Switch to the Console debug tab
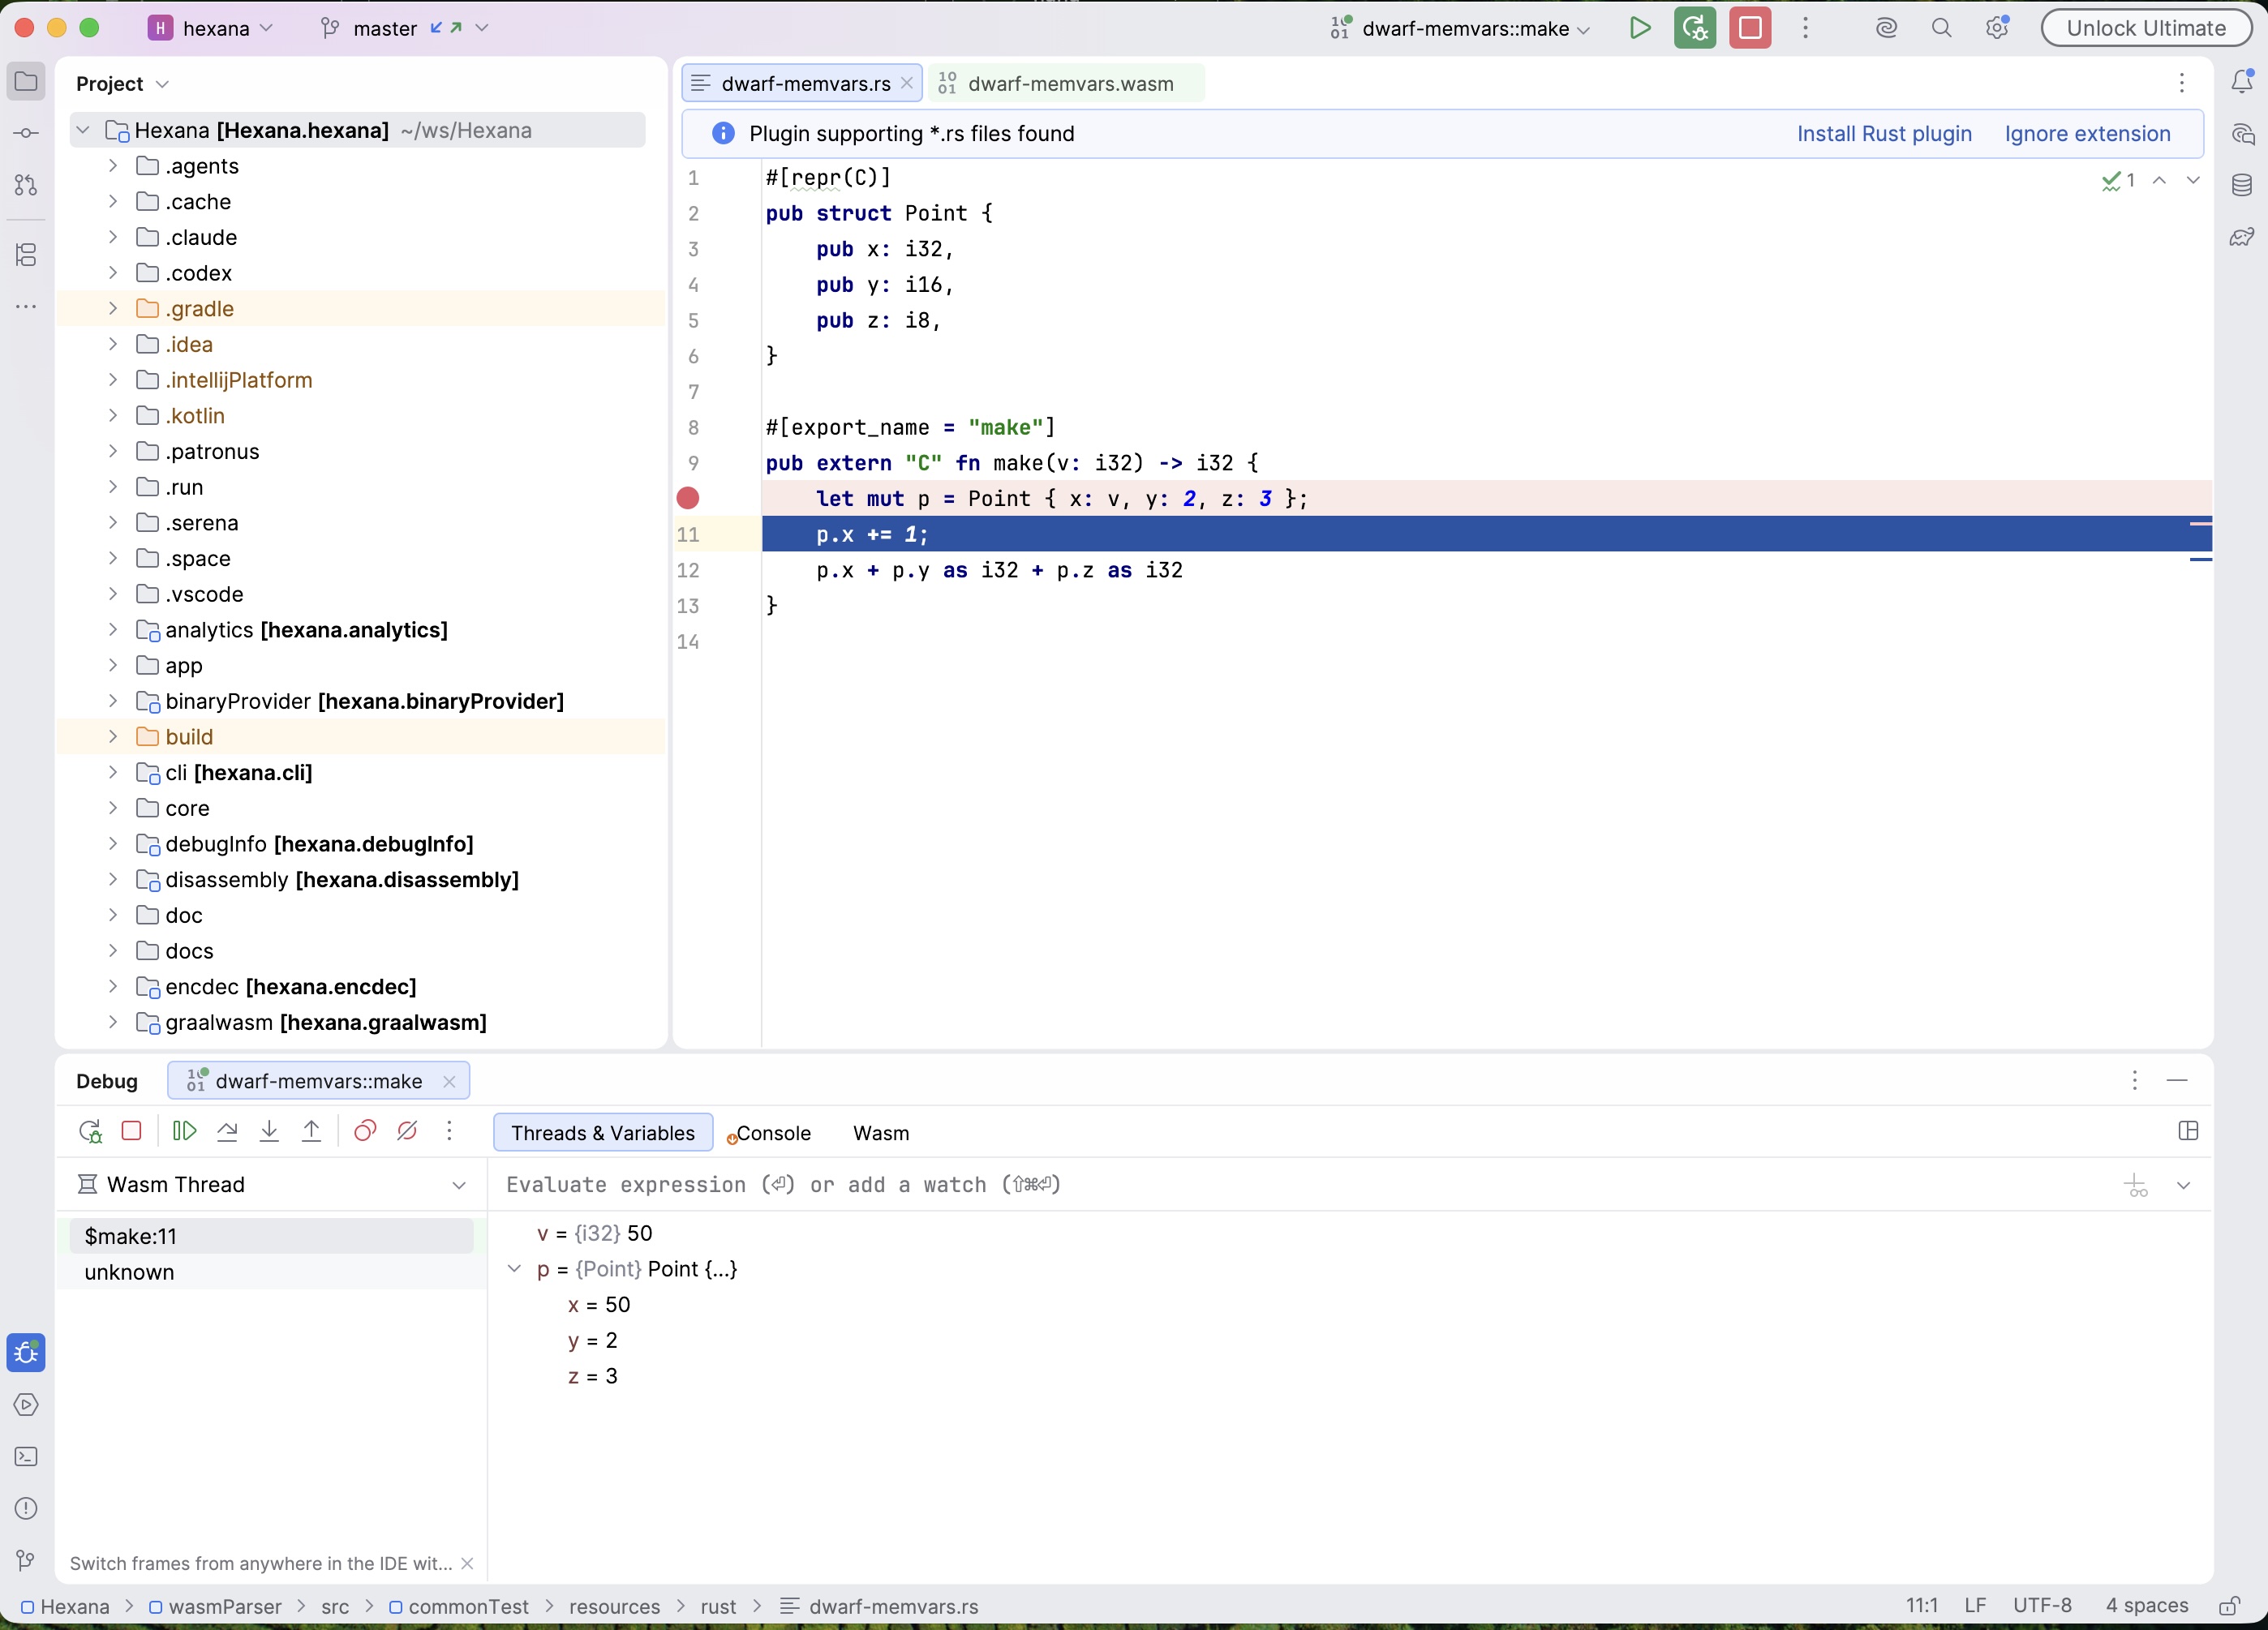The height and width of the screenshot is (1630, 2268). [768, 1133]
